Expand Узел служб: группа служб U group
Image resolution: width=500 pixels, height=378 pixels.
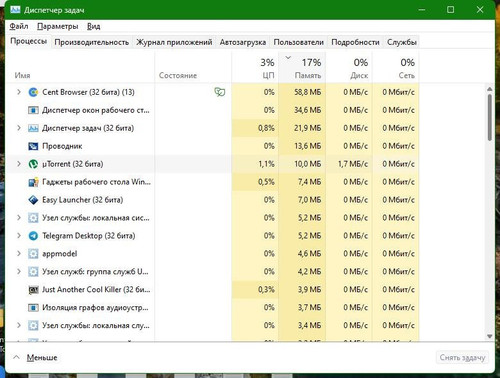[19, 272]
